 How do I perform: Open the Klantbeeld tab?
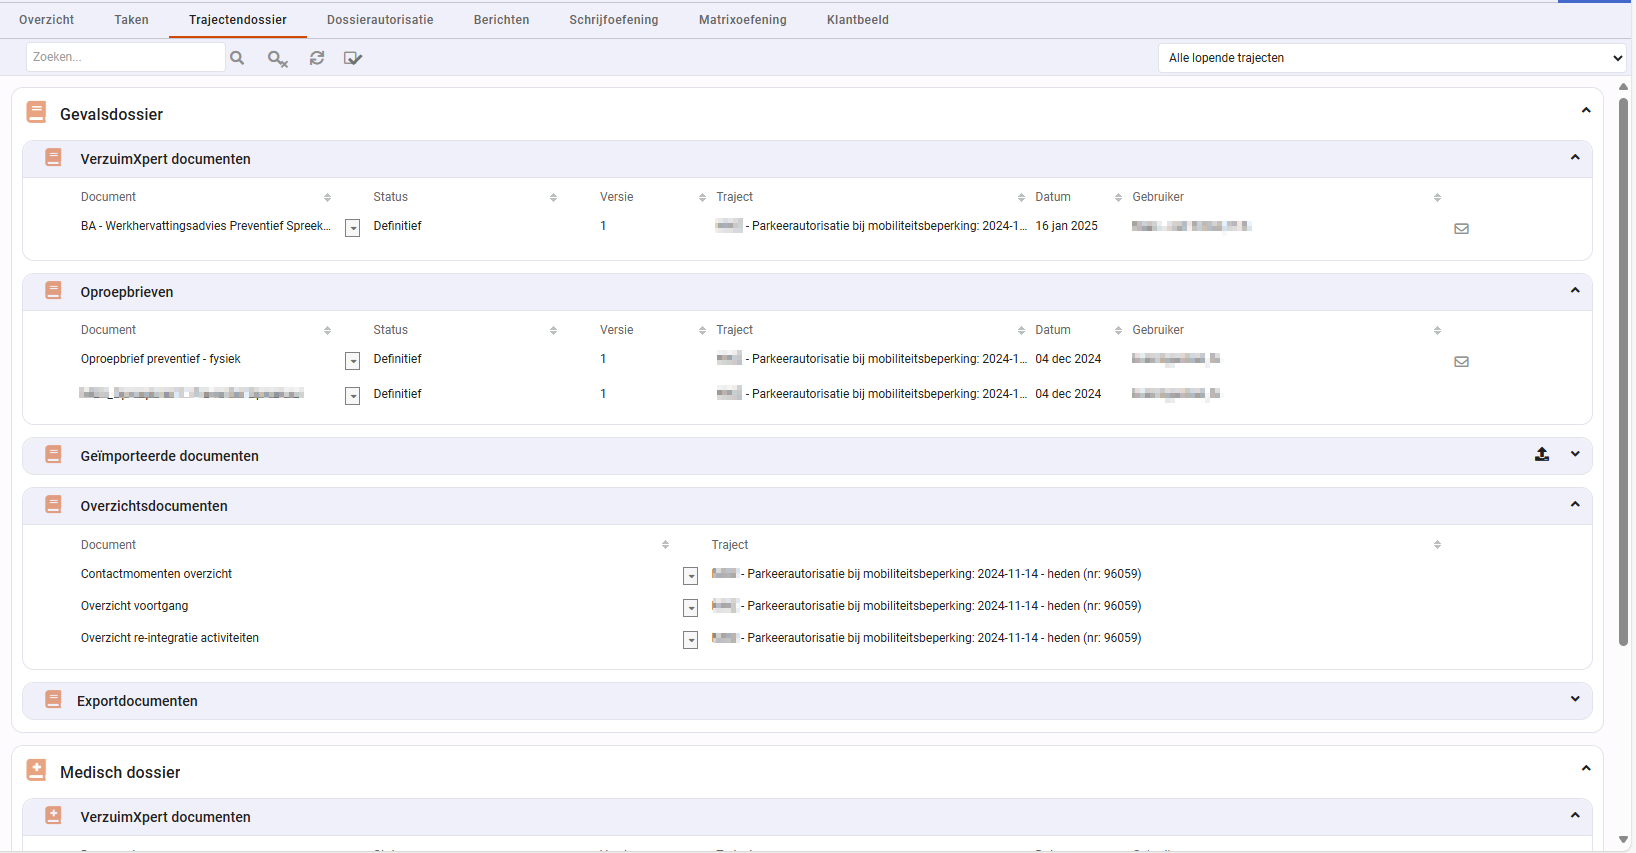[x=858, y=20]
